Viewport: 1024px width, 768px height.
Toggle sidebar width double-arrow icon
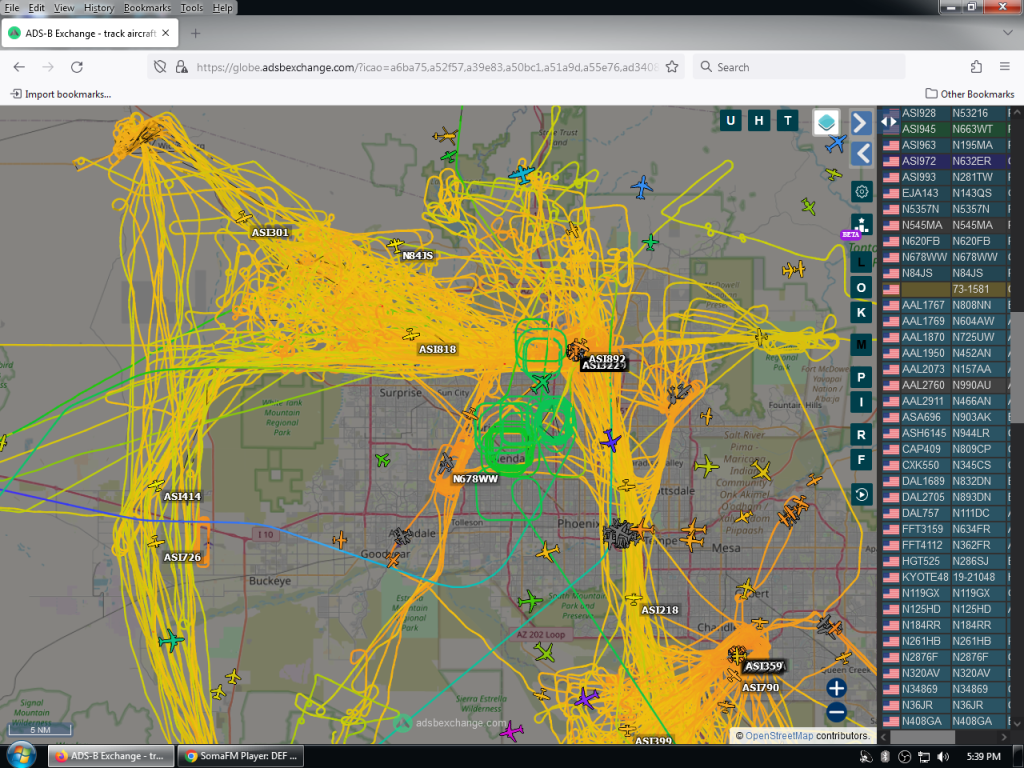click(888, 121)
